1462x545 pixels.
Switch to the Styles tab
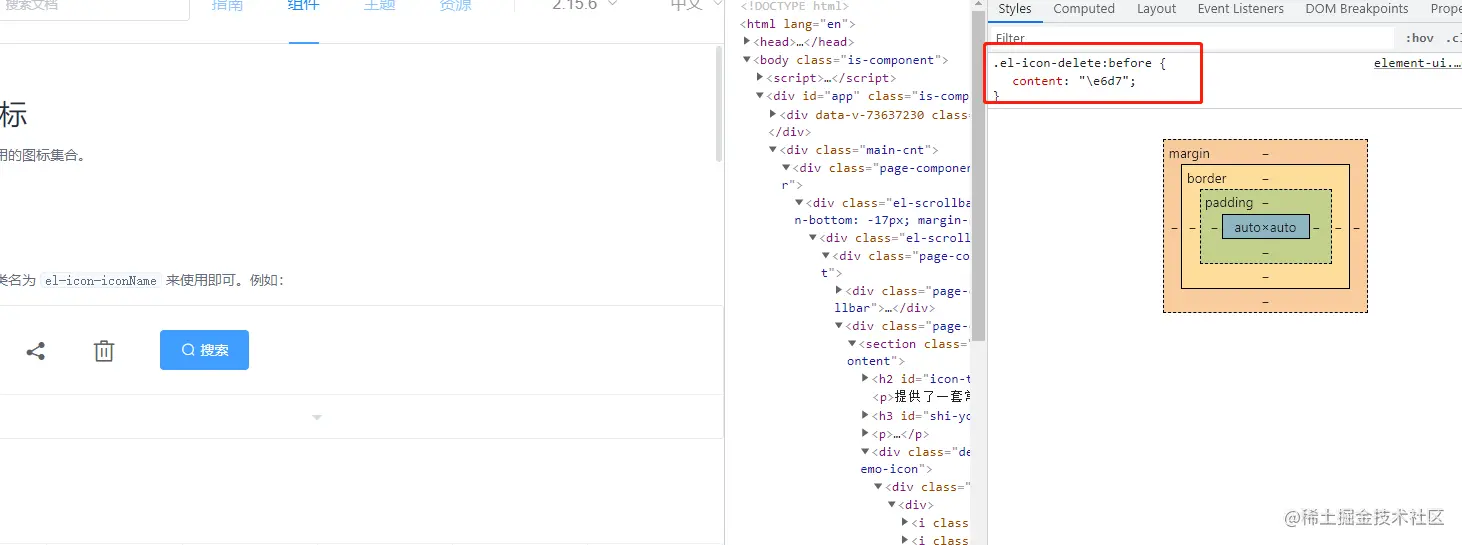(1014, 9)
